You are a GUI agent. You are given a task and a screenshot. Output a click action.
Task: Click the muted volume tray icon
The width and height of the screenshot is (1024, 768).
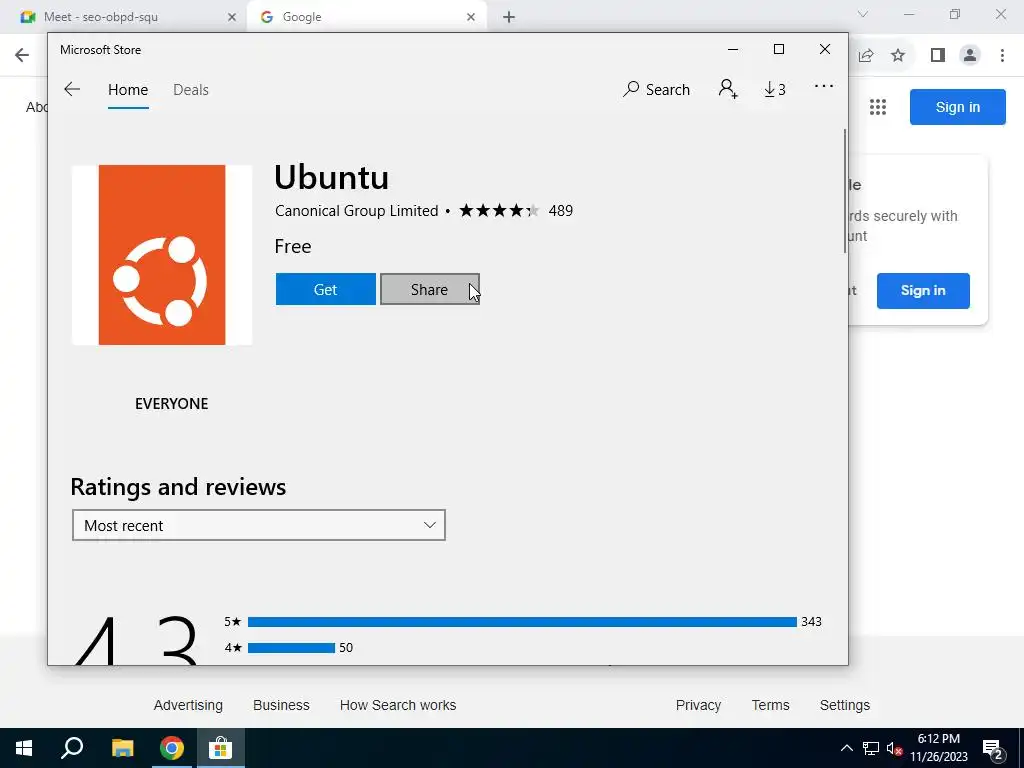895,748
